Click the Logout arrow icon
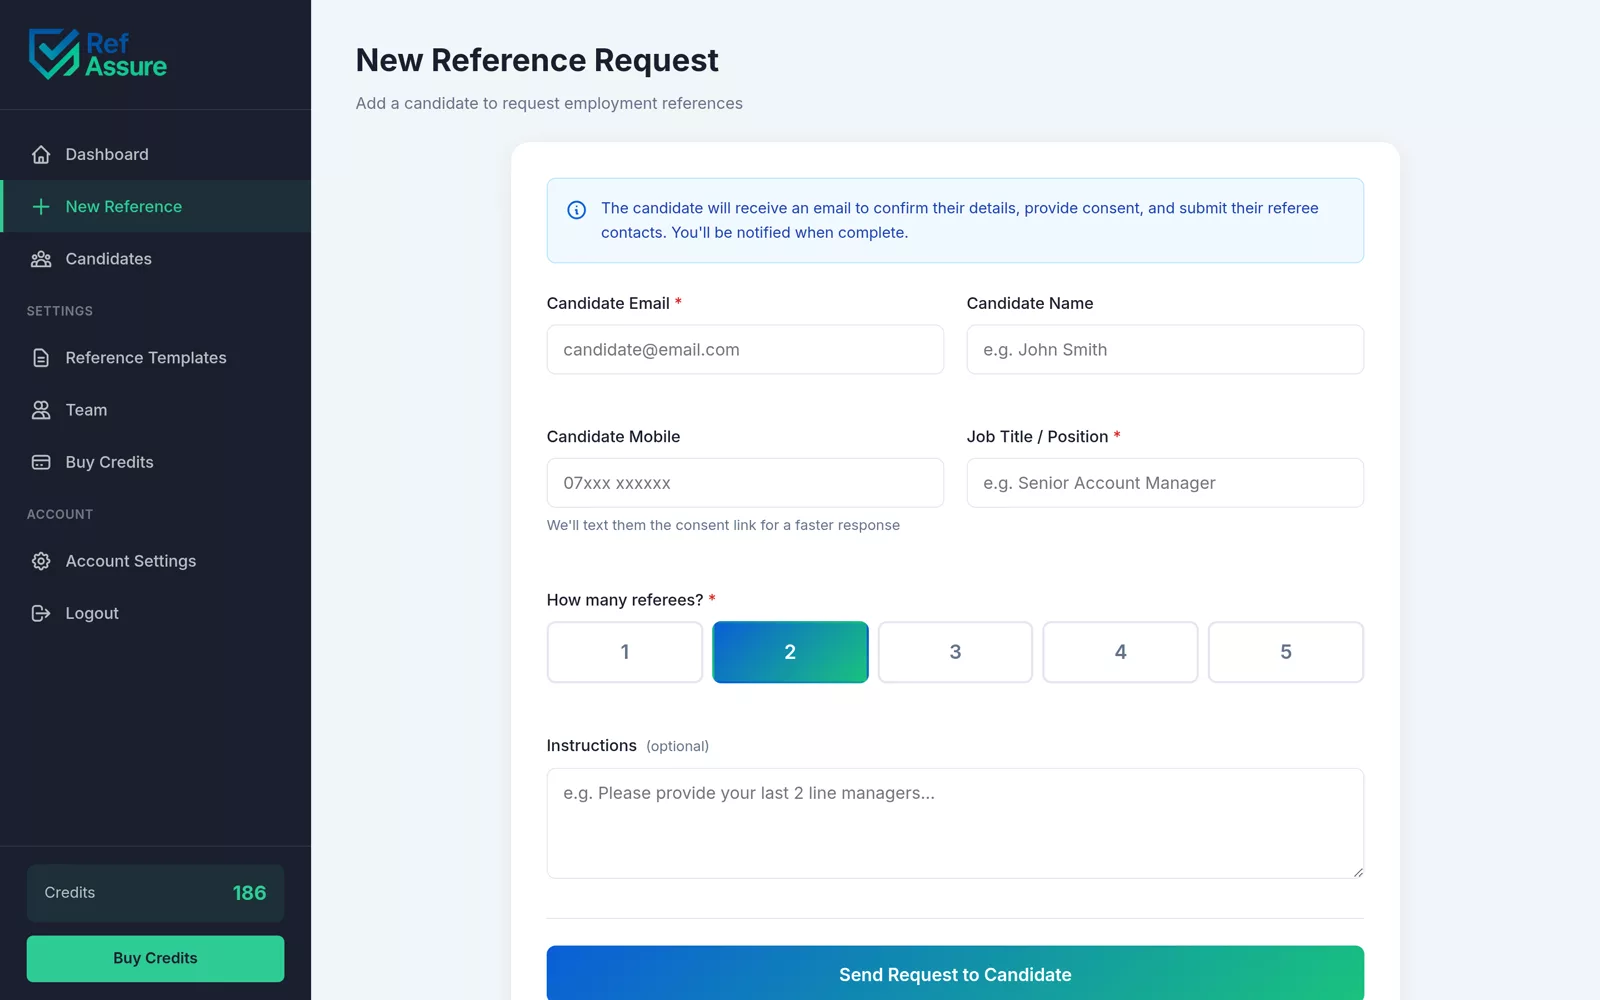The width and height of the screenshot is (1600, 1000). pyautogui.click(x=41, y=613)
